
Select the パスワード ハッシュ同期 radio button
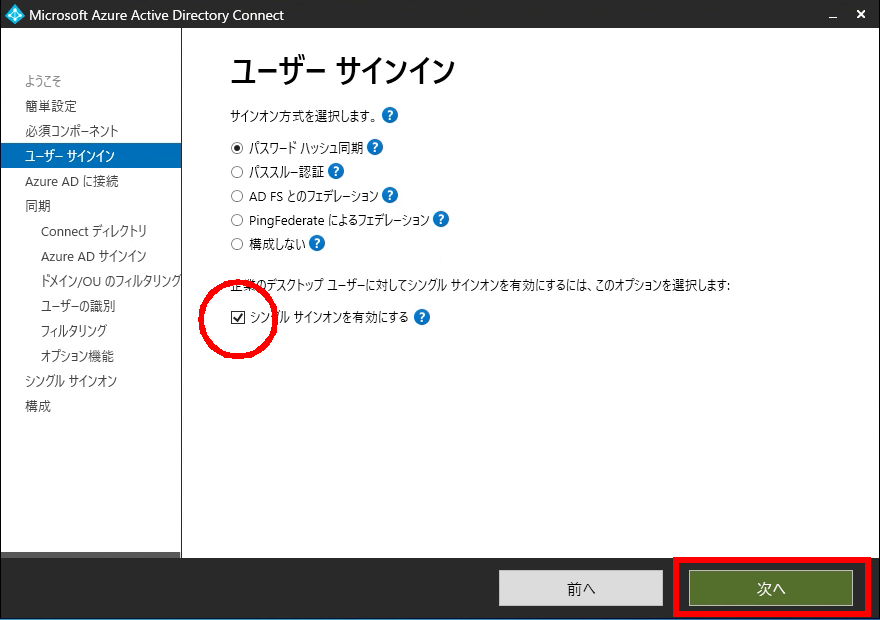click(x=237, y=148)
